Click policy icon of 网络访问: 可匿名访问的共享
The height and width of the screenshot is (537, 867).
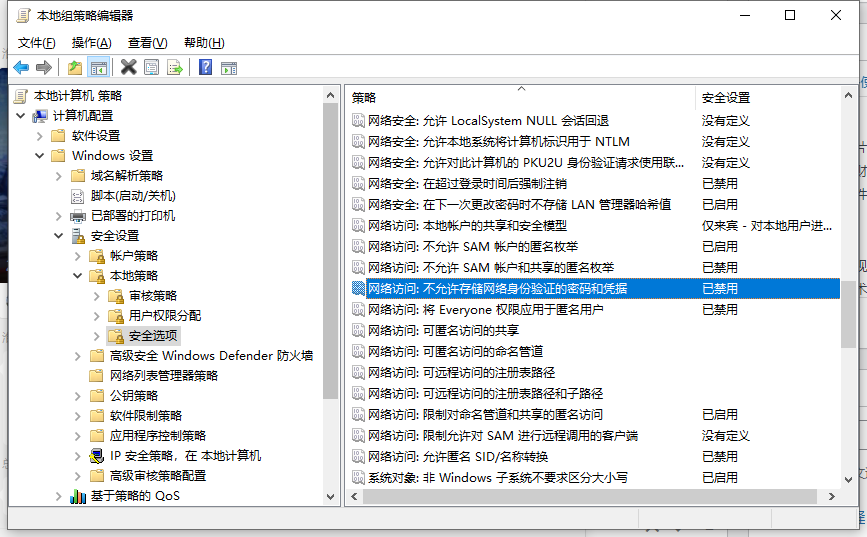pyautogui.click(x=358, y=331)
